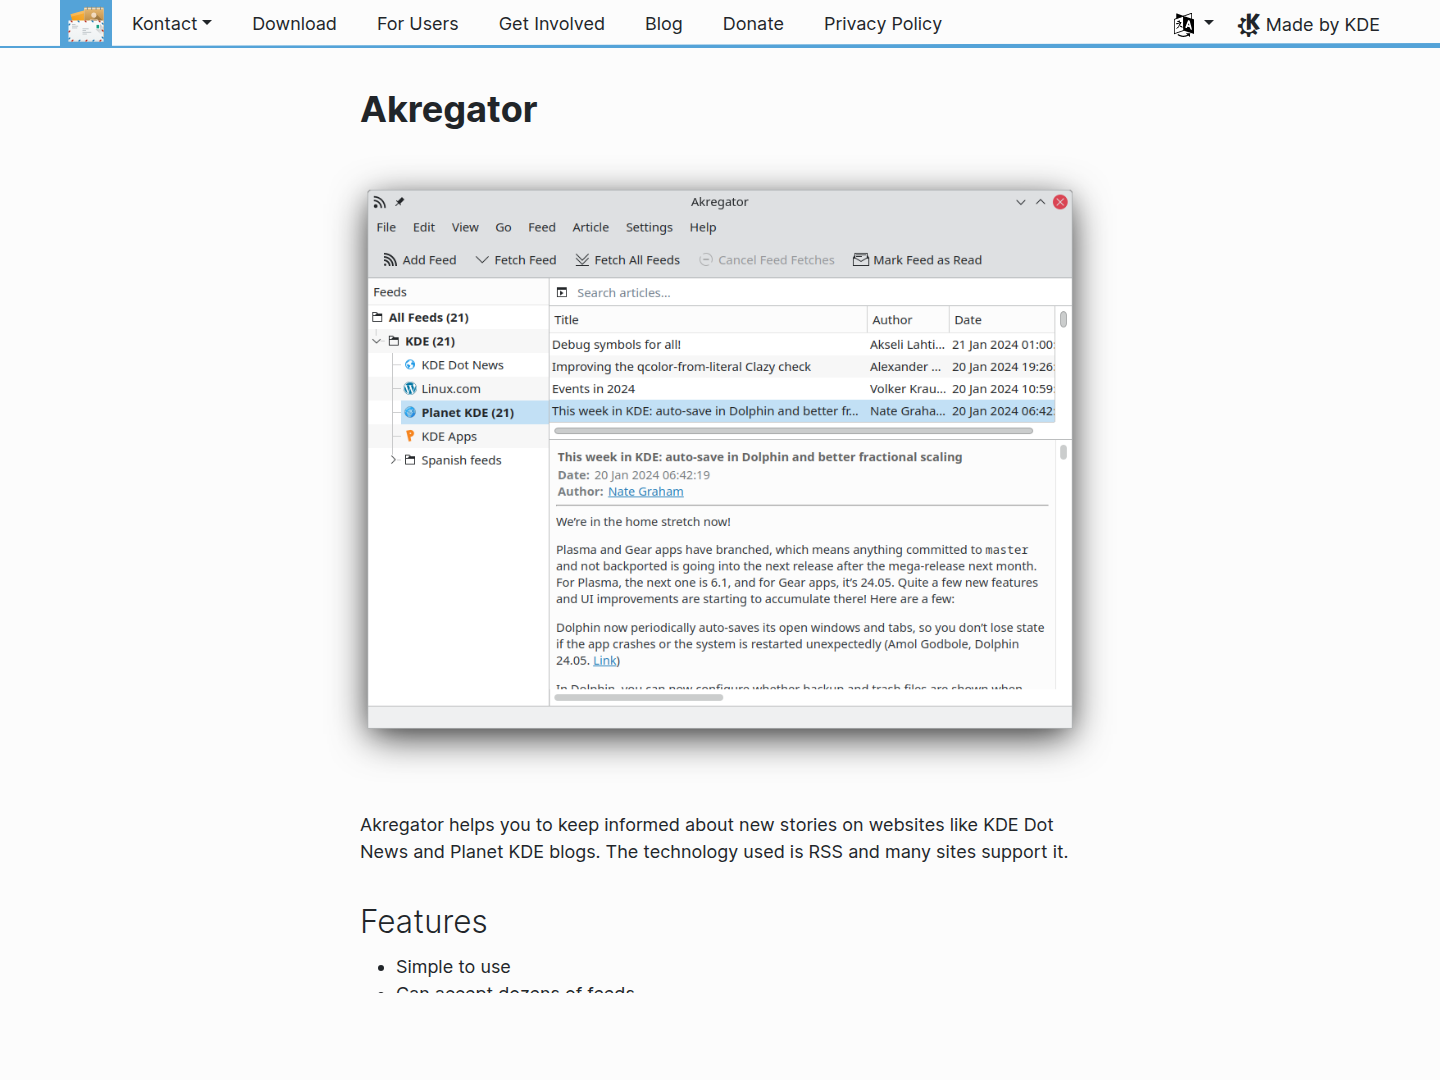Visit the Donate page
Image resolution: width=1440 pixels, height=1080 pixels.
pyautogui.click(x=753, y=24)
